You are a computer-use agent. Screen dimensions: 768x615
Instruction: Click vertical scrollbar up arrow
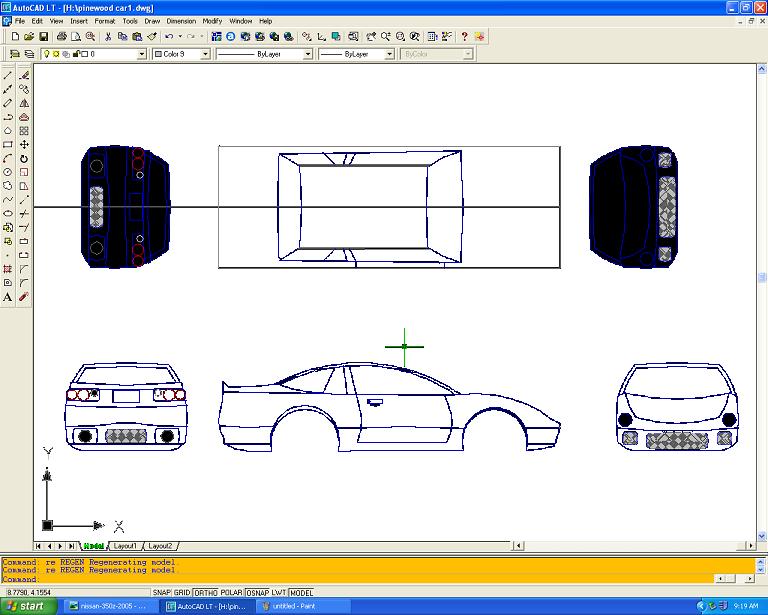pos(762,69)
